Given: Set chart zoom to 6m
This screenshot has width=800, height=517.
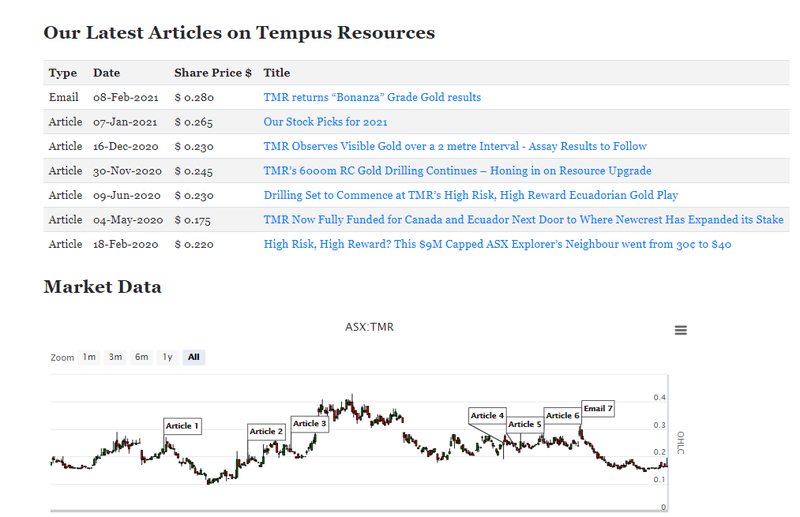Looking at the screenshot, I should 141,357.
